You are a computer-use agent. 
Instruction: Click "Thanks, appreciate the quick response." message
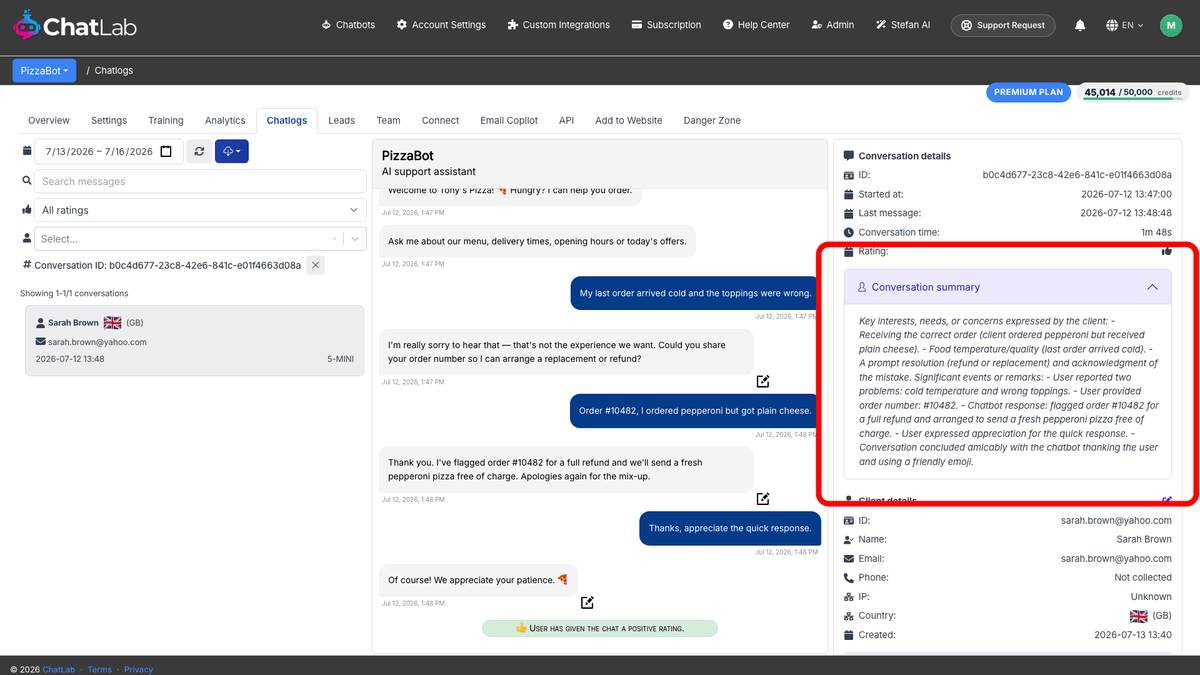click(730, 528)
